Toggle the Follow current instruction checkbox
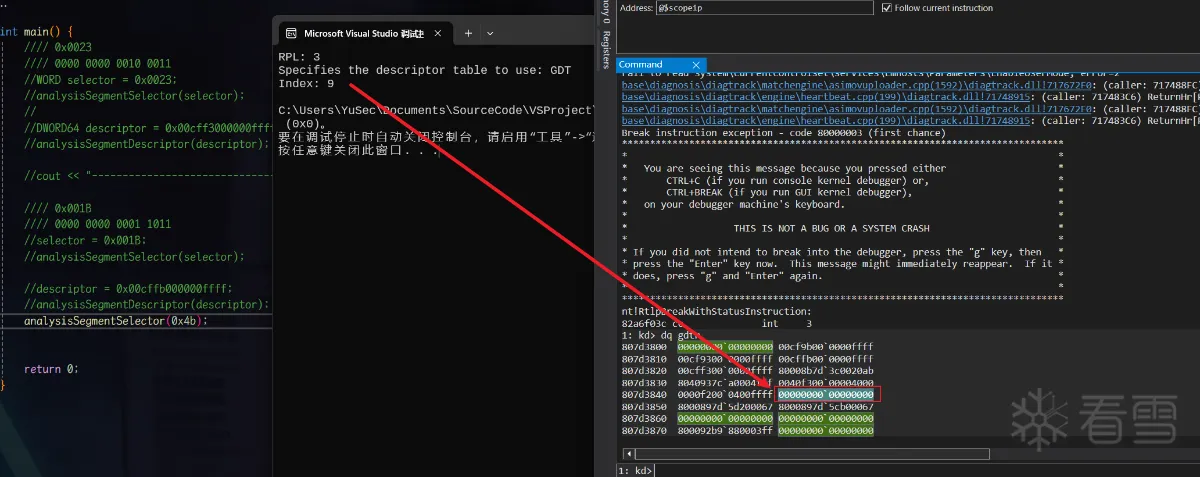 click(x=887, y=8)
